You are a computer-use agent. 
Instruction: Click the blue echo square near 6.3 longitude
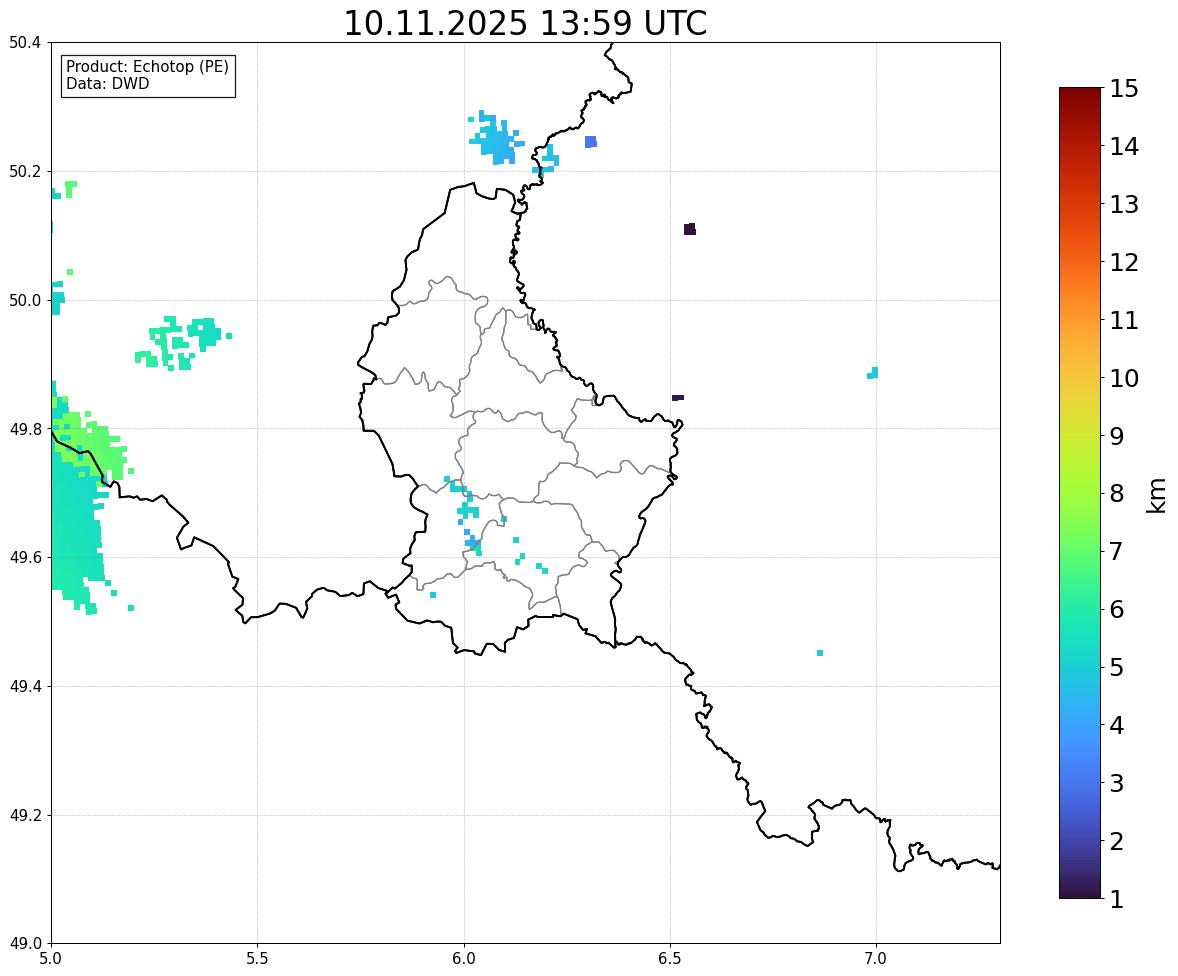(591, 142)
